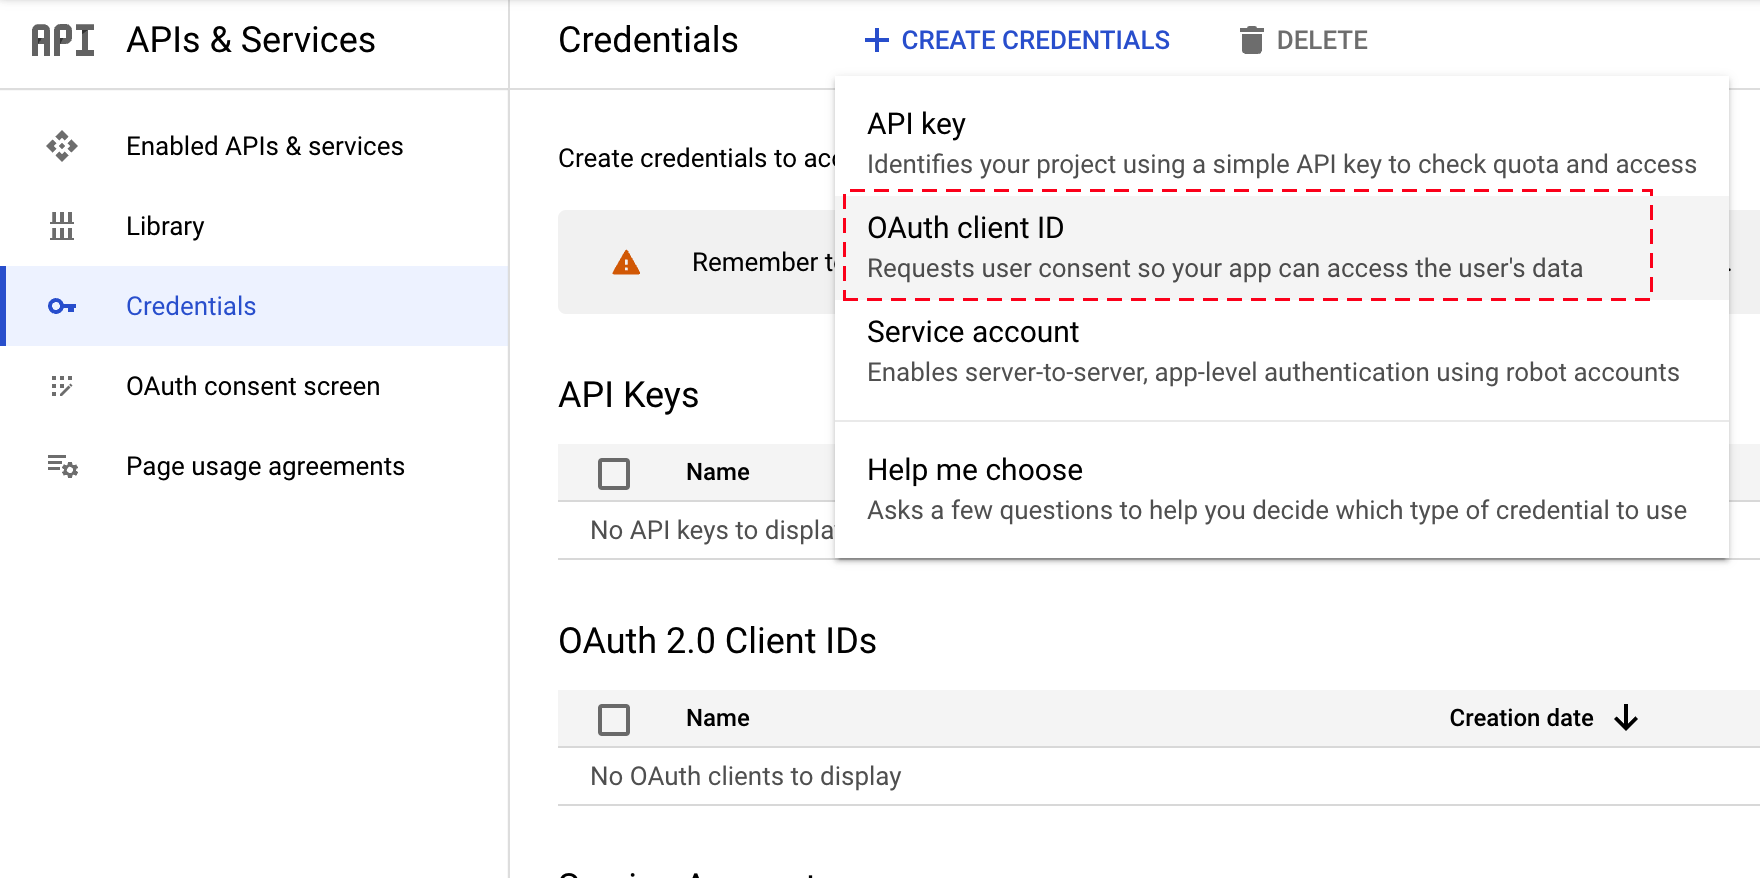Go to OAuth consent screen page

253,386
